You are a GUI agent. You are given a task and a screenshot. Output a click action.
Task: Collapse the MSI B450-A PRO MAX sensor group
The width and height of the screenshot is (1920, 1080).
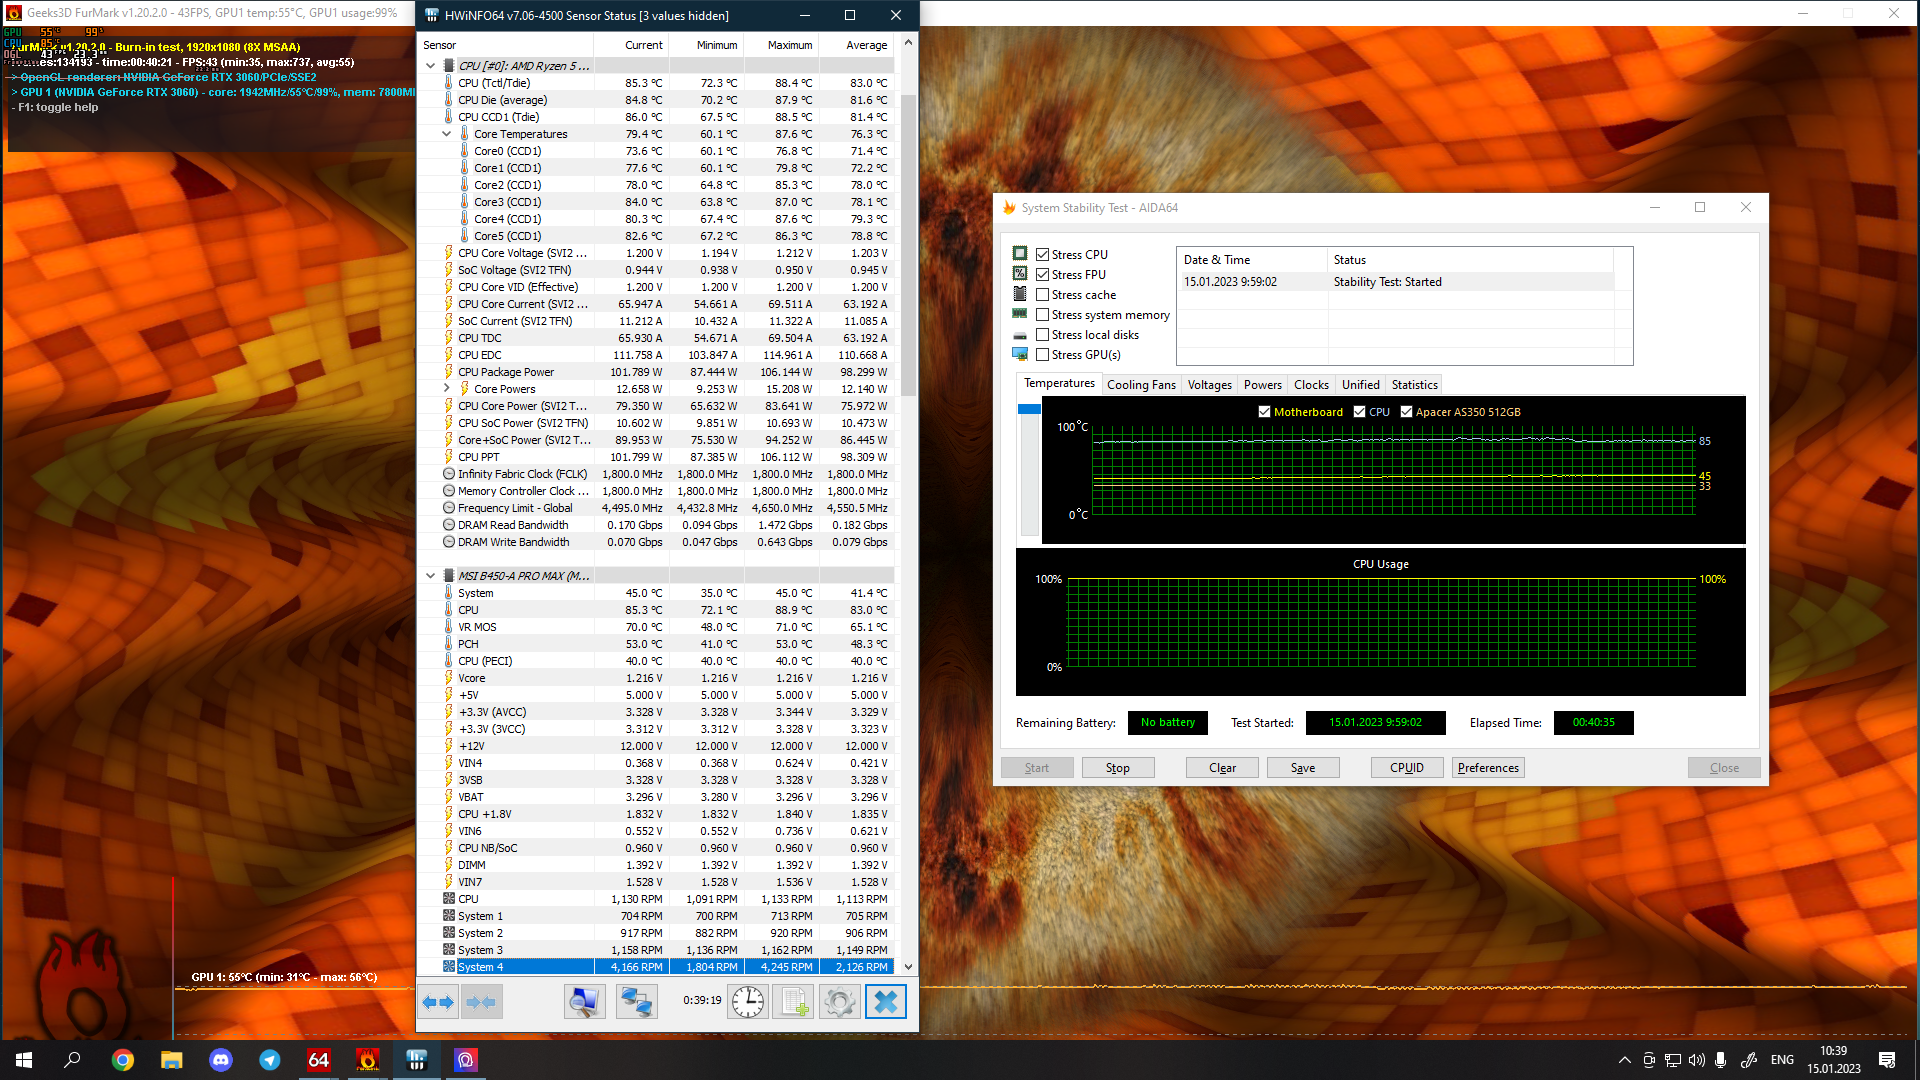[x=431, y=576]
